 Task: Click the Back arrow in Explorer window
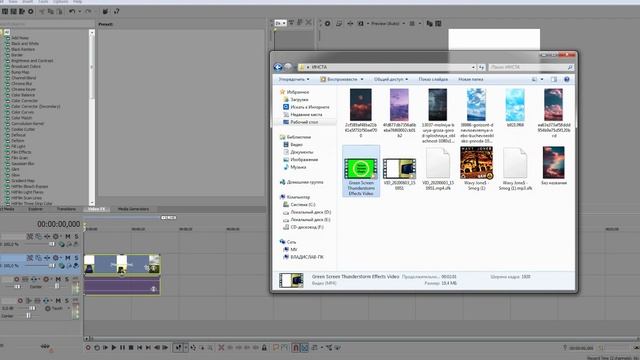278,67
